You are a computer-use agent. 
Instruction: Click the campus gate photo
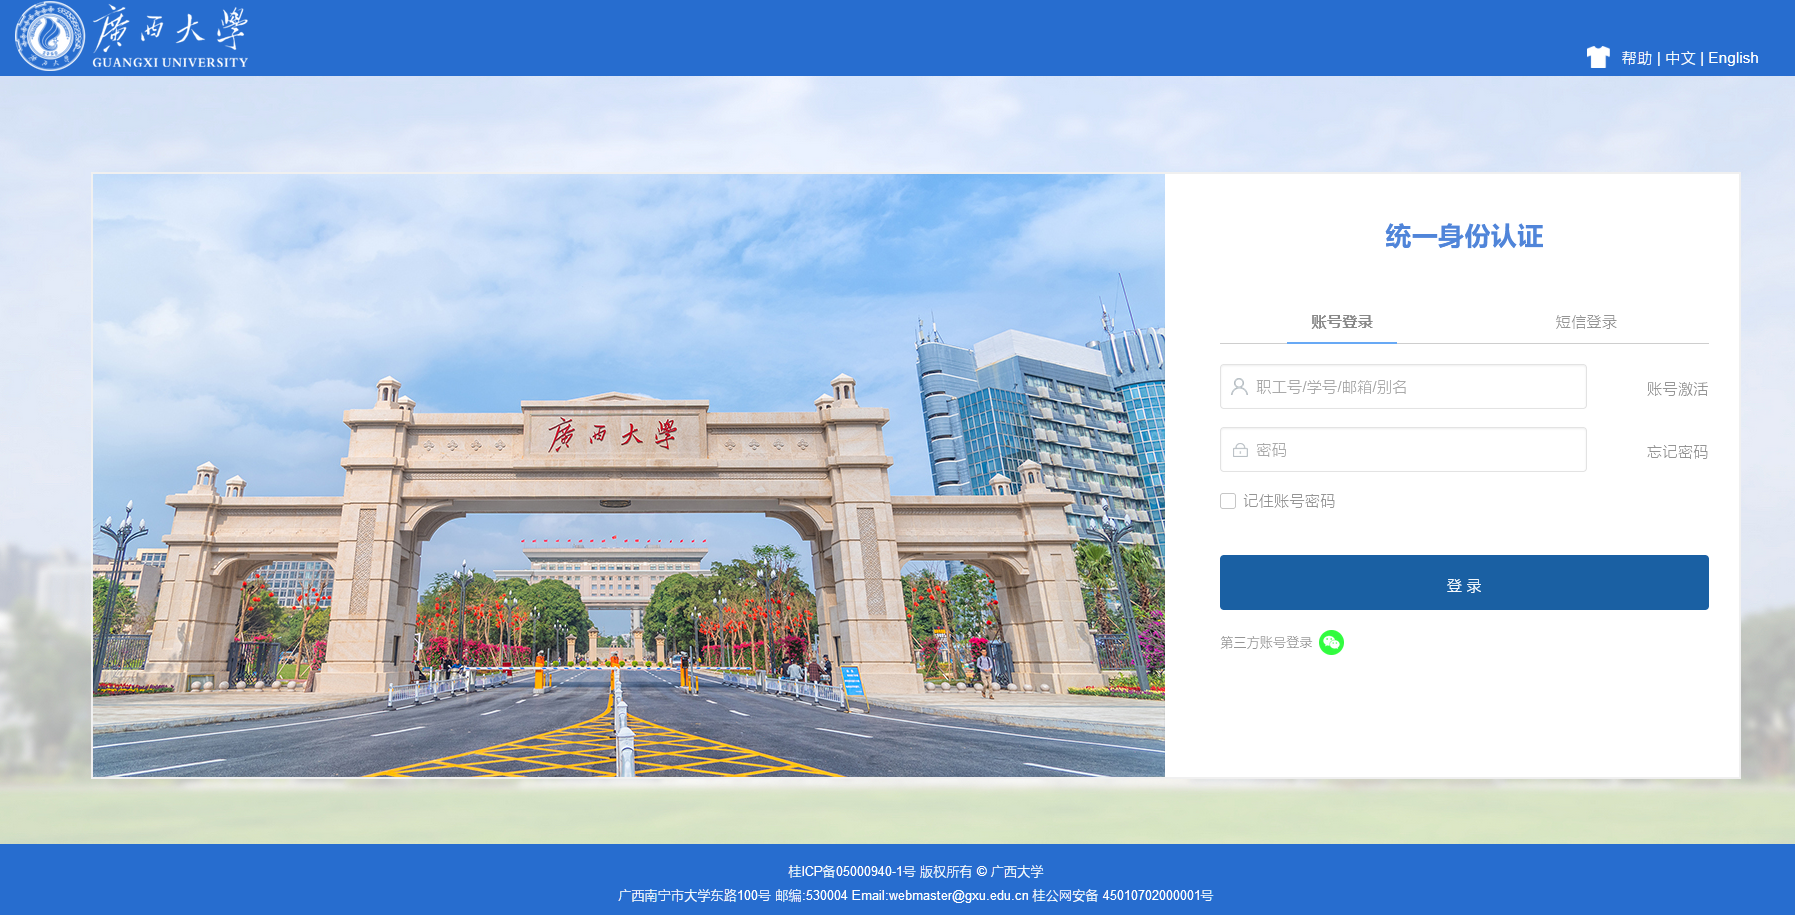click(628, 475)
